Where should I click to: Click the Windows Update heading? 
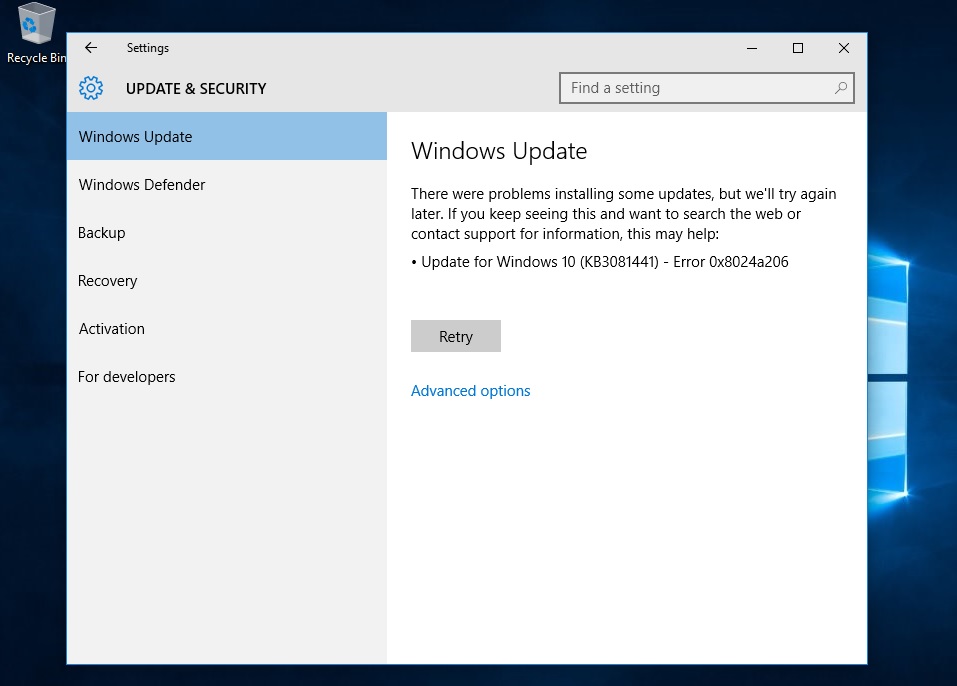coord(499,151)
